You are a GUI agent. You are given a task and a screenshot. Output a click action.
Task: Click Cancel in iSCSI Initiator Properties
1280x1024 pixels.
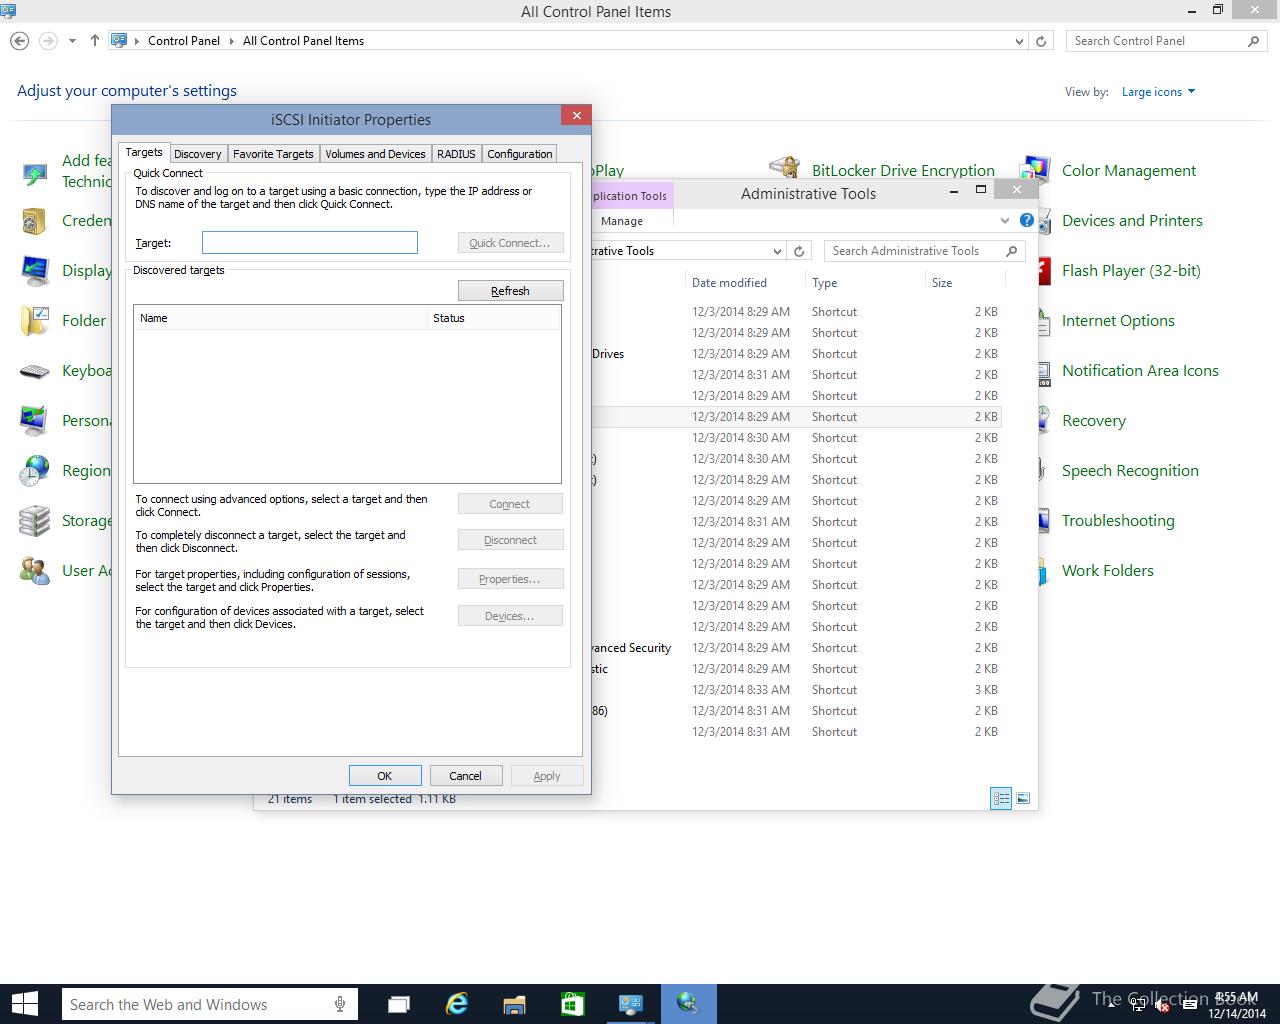coord(465,776)
